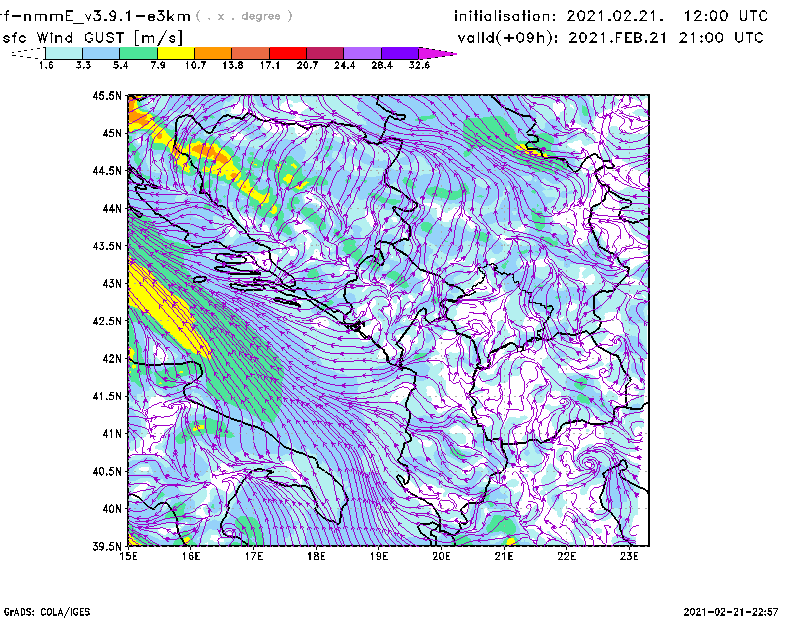Click the 41N latitude label
This screenshot has width=800, height=618.
[x=112, y=434]
